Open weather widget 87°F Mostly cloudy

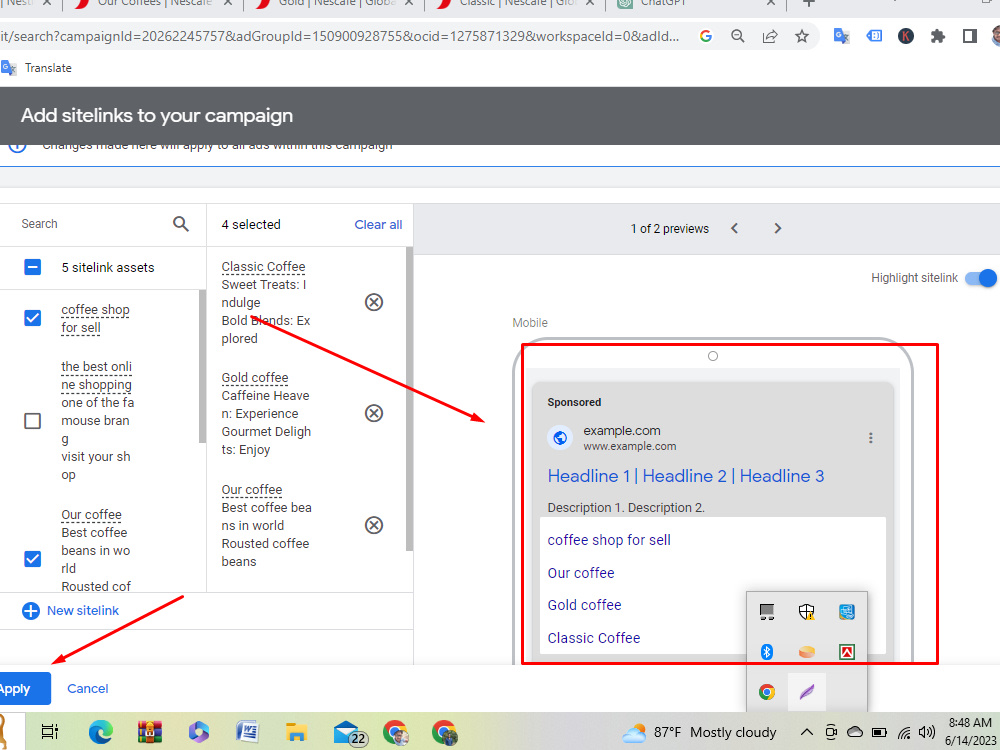[x=699, y=732]
